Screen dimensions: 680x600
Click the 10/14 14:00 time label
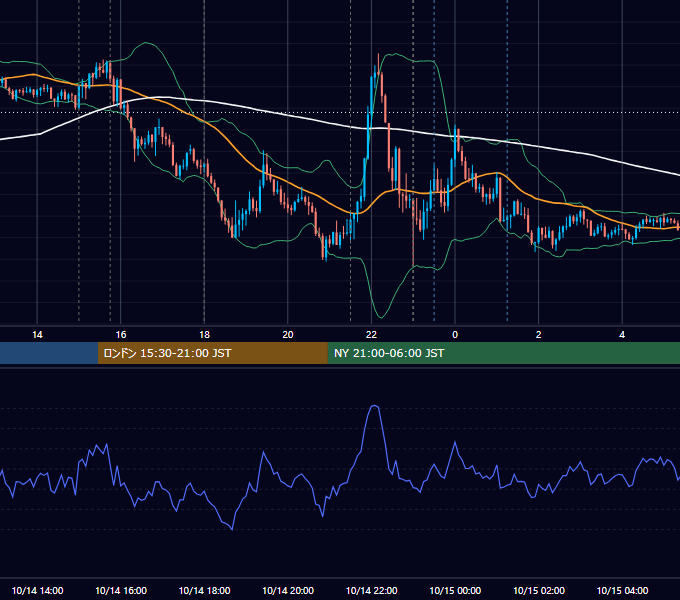[x=37, y=590]
